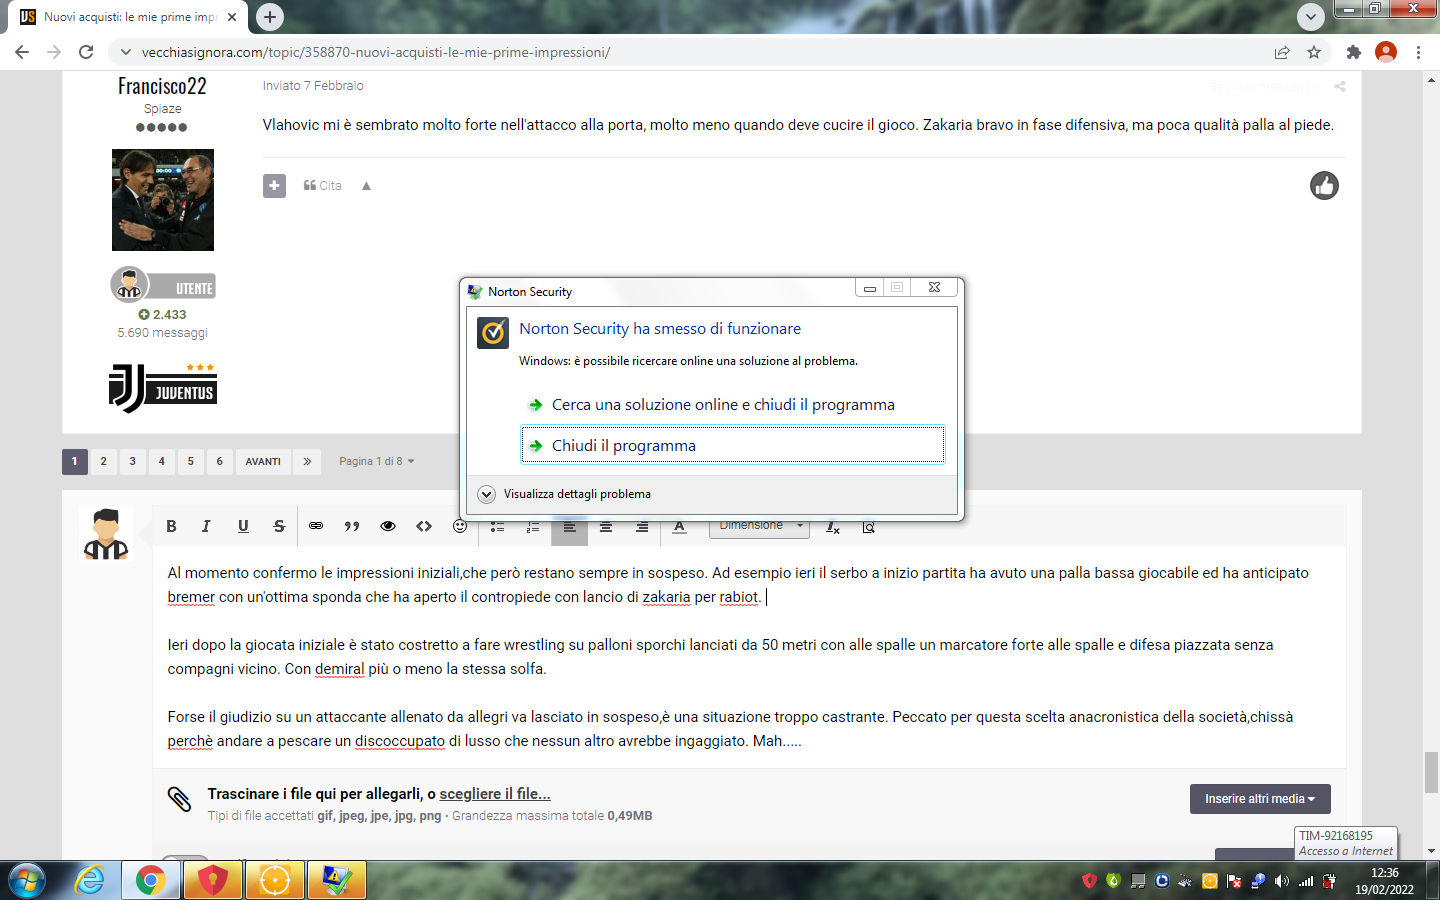This screenshot has width=1440, height=900.
Task: Click the strikethrough icon in editor toolbar
Action: click(279, 526)
